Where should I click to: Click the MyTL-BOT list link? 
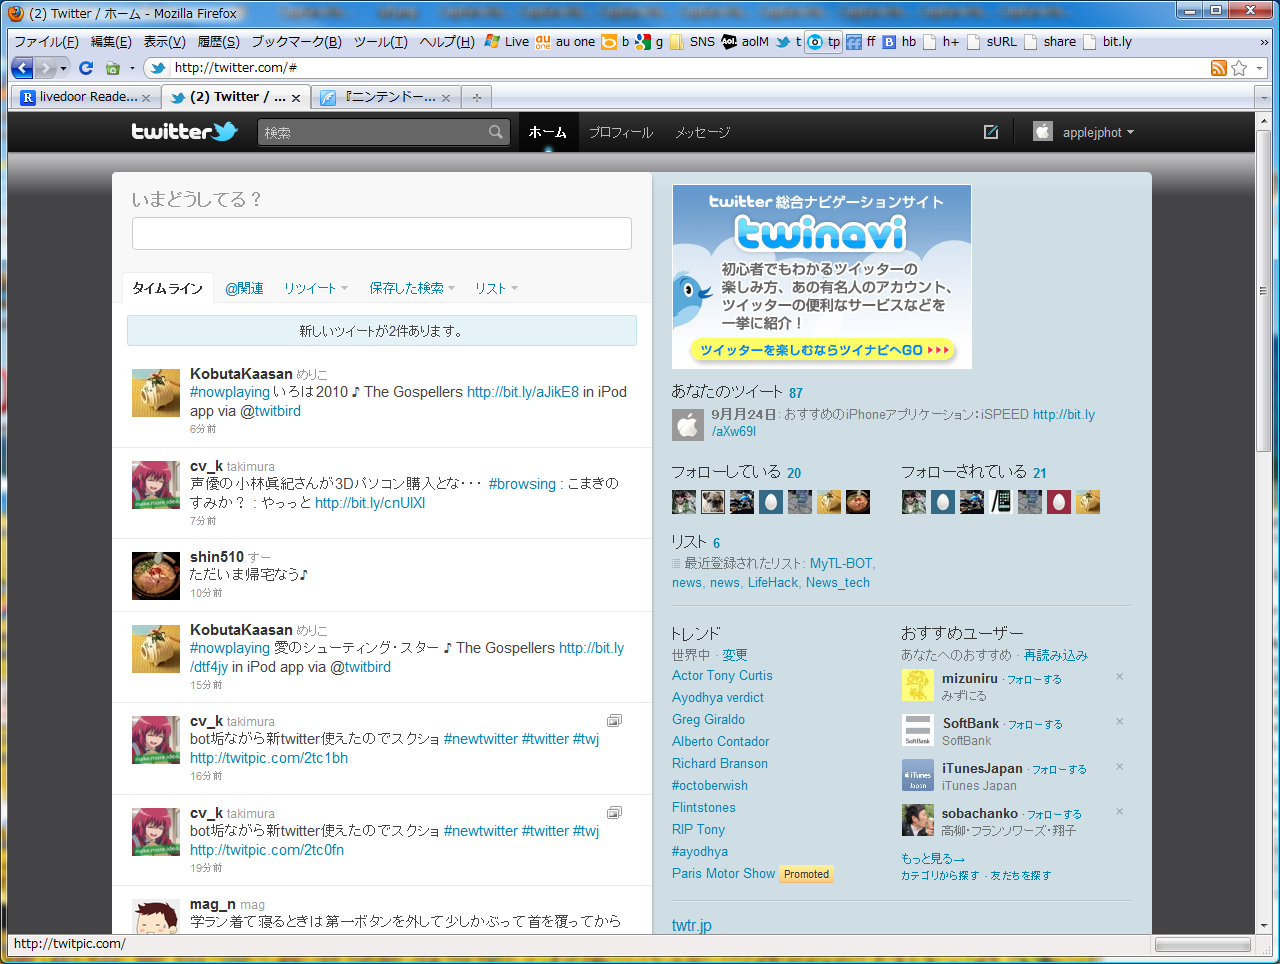[x=841, y=564]
